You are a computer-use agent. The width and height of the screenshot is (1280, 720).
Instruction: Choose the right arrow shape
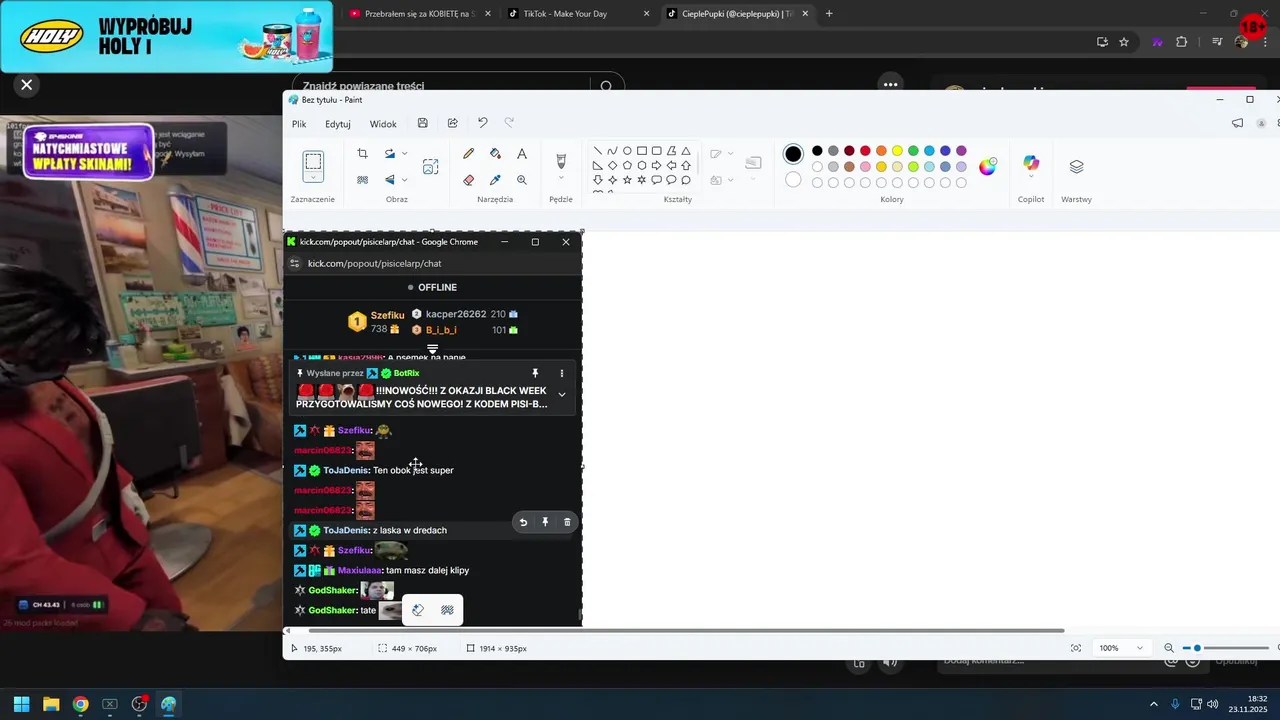point(656,166)
